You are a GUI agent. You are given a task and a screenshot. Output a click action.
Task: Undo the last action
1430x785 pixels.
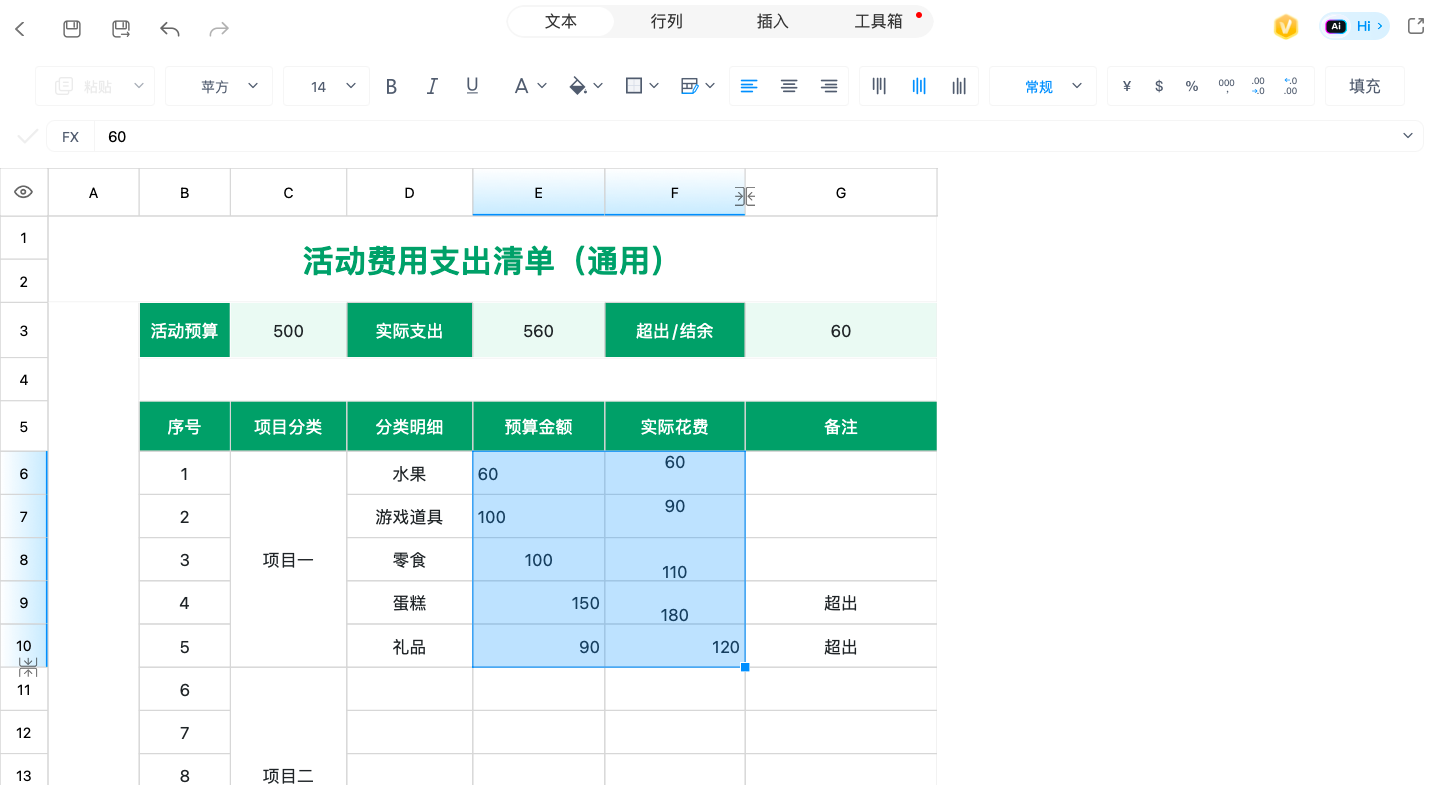click(170, 29)
